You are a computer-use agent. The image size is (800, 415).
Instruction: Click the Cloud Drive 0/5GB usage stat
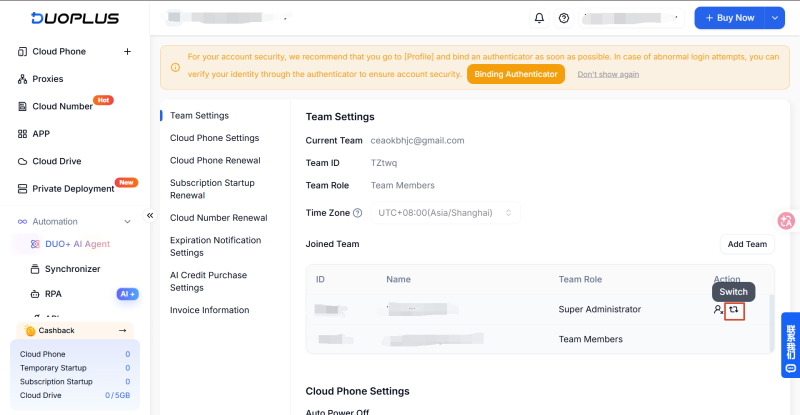point(117,396)
